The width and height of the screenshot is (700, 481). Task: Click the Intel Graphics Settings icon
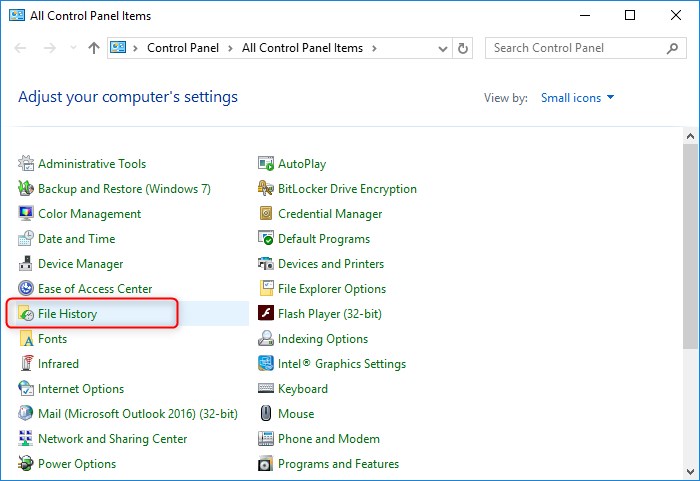click(266, 364)
